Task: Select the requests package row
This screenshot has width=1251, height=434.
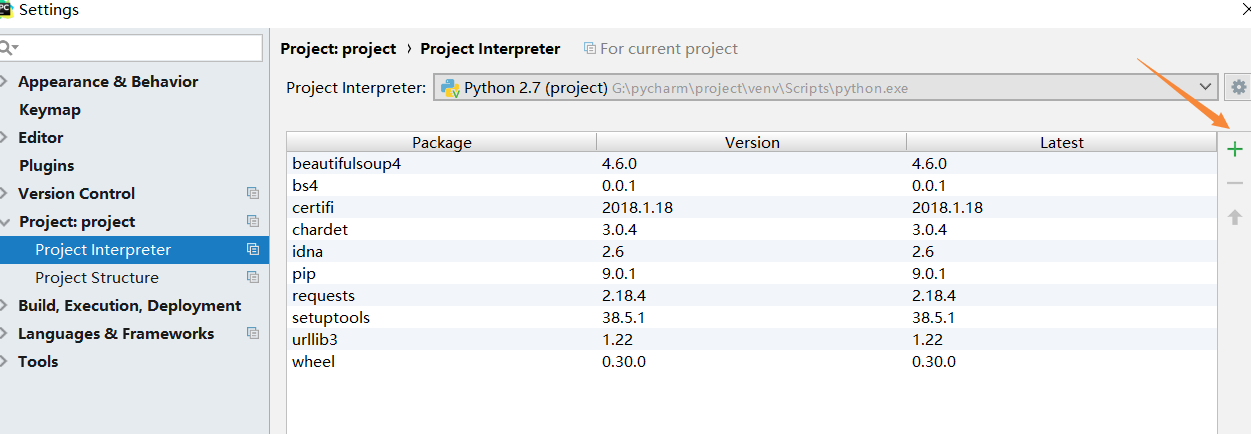Action: [x=752, y=295]
